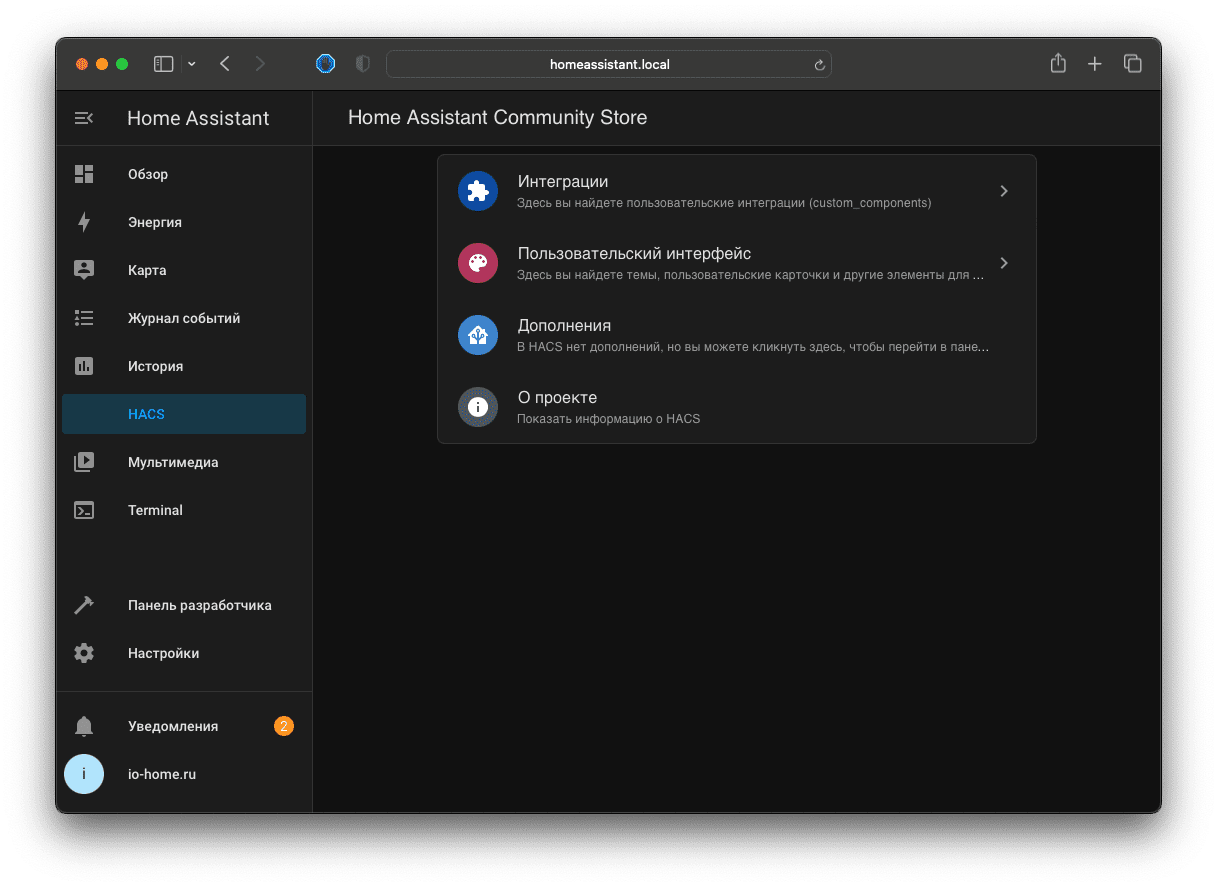Click the homeassistant.local address bar
The width and height of the screenshot is (1217, 887).
point(608,63)
